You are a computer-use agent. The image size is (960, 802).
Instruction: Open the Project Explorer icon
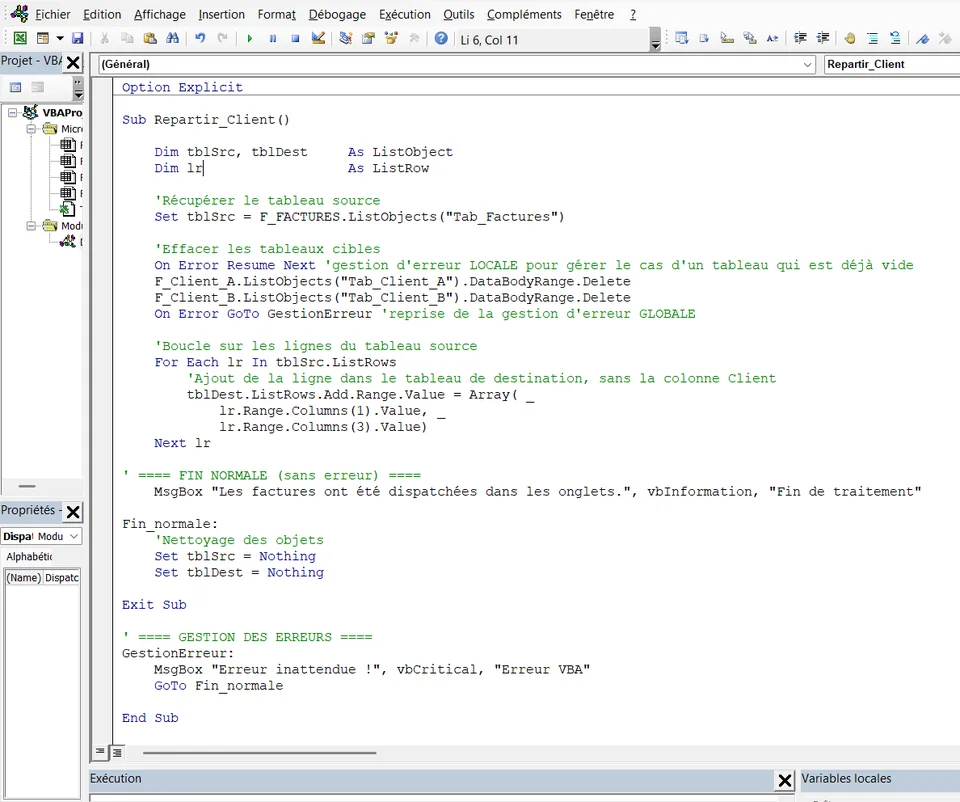[345, 38]
